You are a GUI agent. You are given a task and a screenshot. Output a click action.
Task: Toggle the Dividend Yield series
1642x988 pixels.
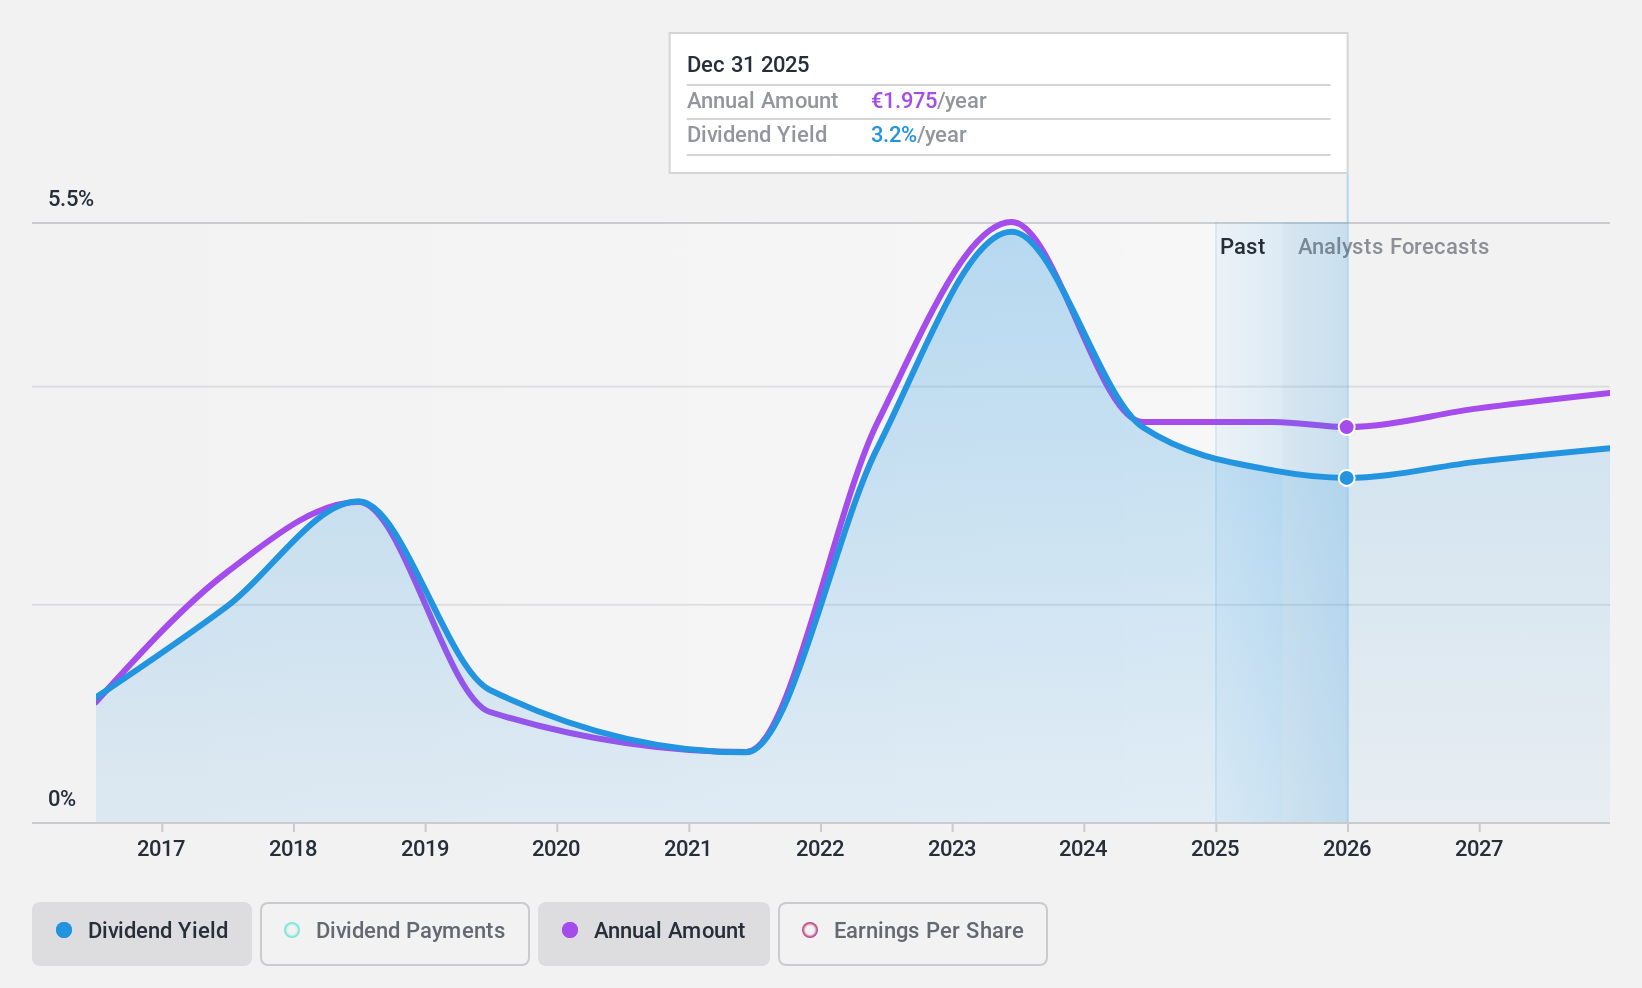tap(142, 934)
